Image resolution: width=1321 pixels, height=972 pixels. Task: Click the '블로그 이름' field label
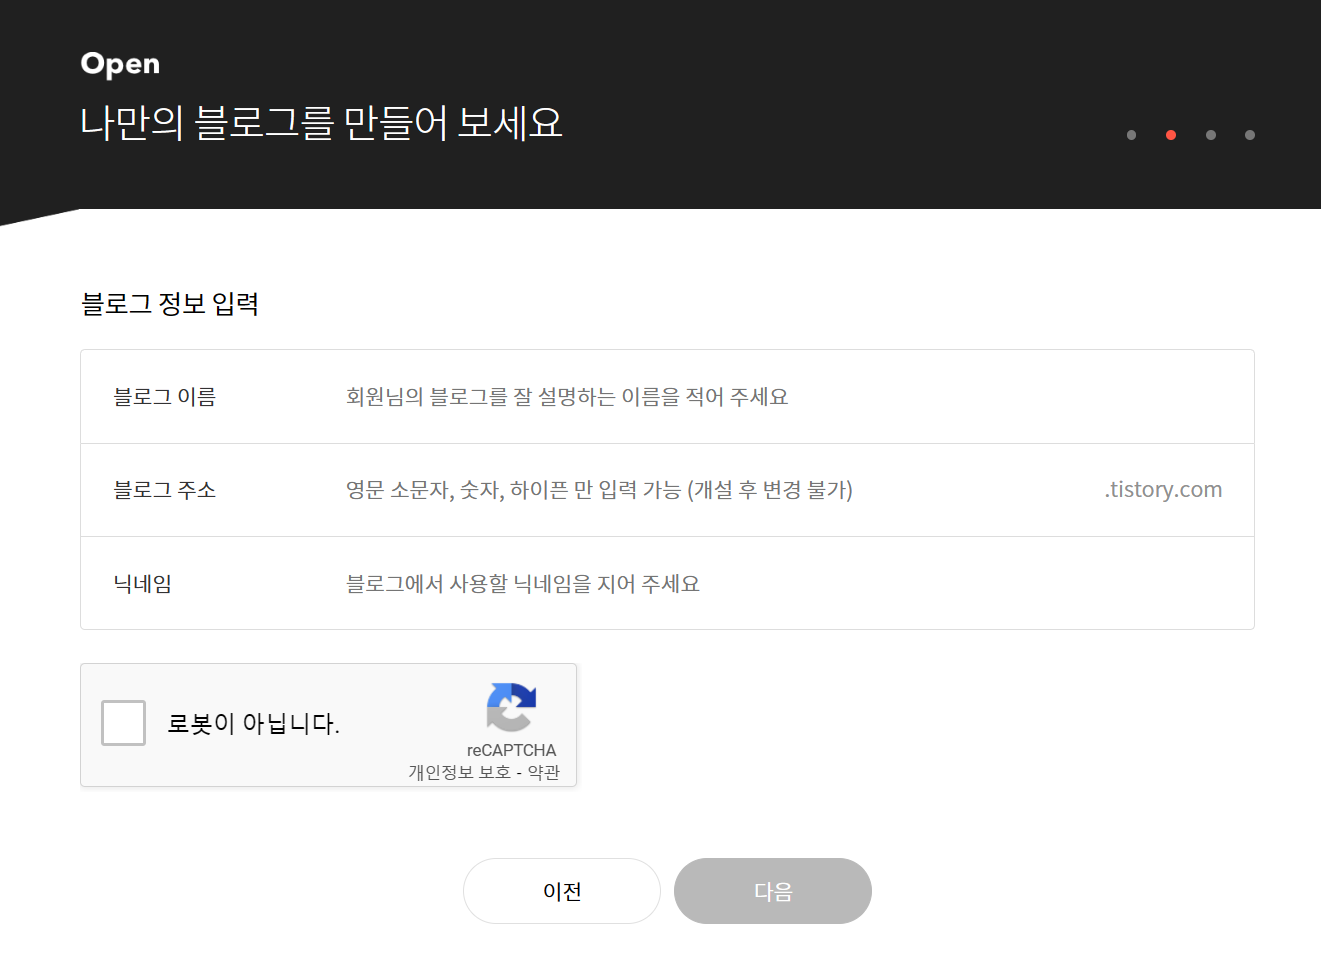click(165, 397)
